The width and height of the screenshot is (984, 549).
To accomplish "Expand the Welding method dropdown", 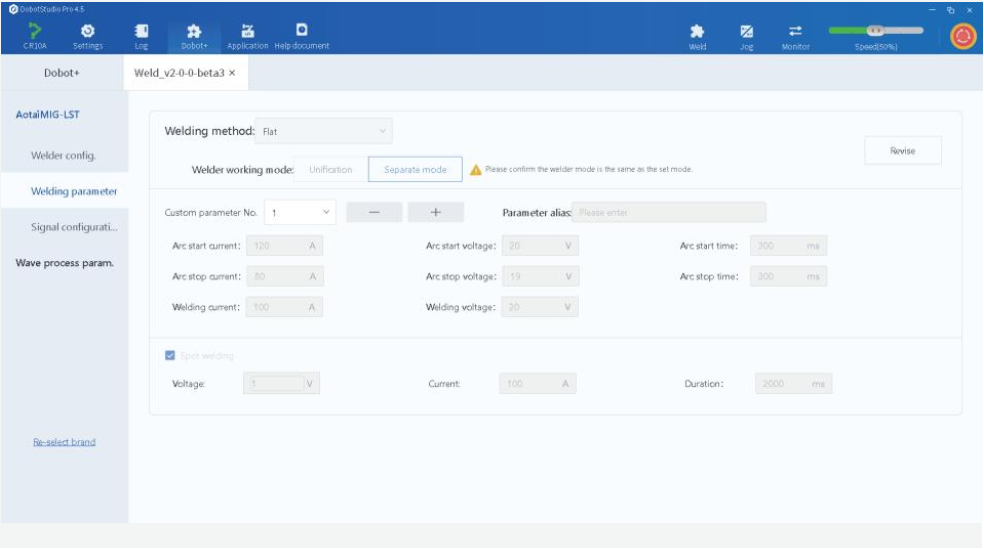I will (324, 131).
